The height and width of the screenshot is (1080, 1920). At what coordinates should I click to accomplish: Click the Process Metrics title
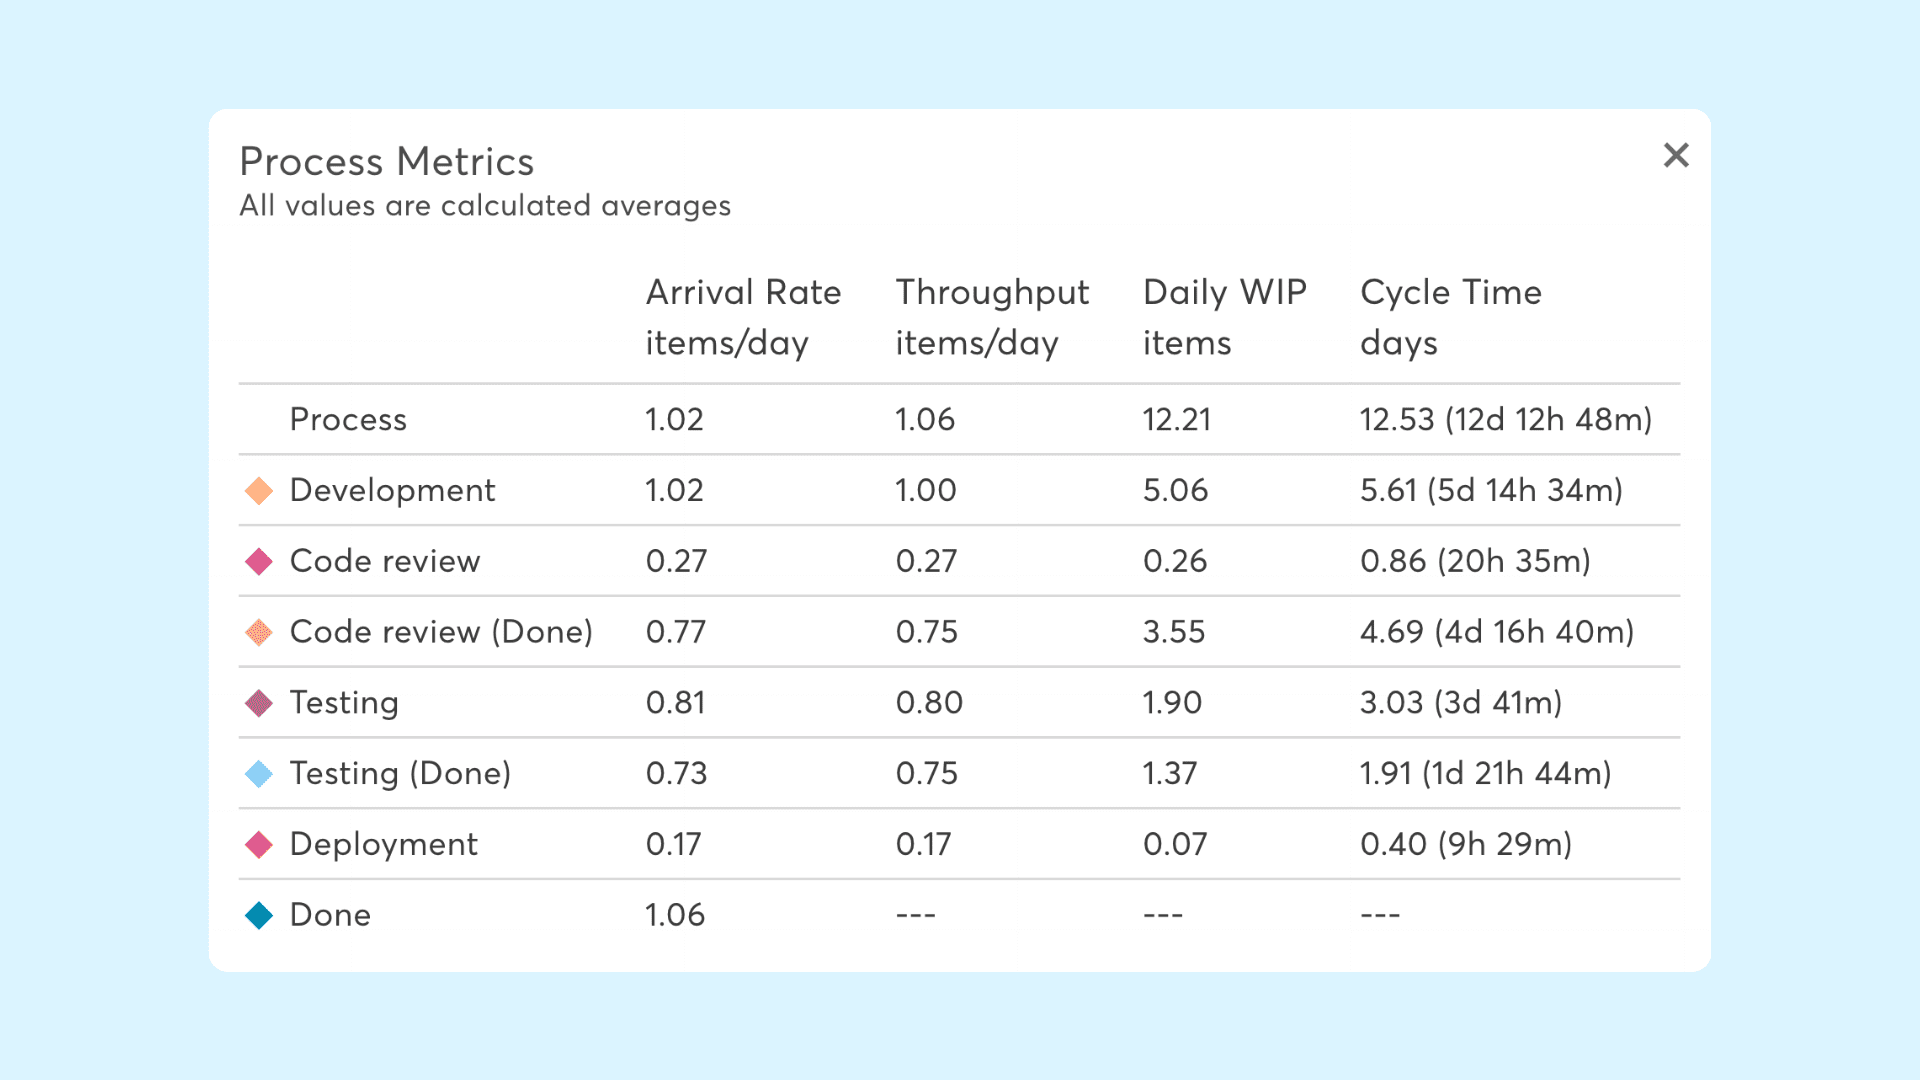[387, 162]
